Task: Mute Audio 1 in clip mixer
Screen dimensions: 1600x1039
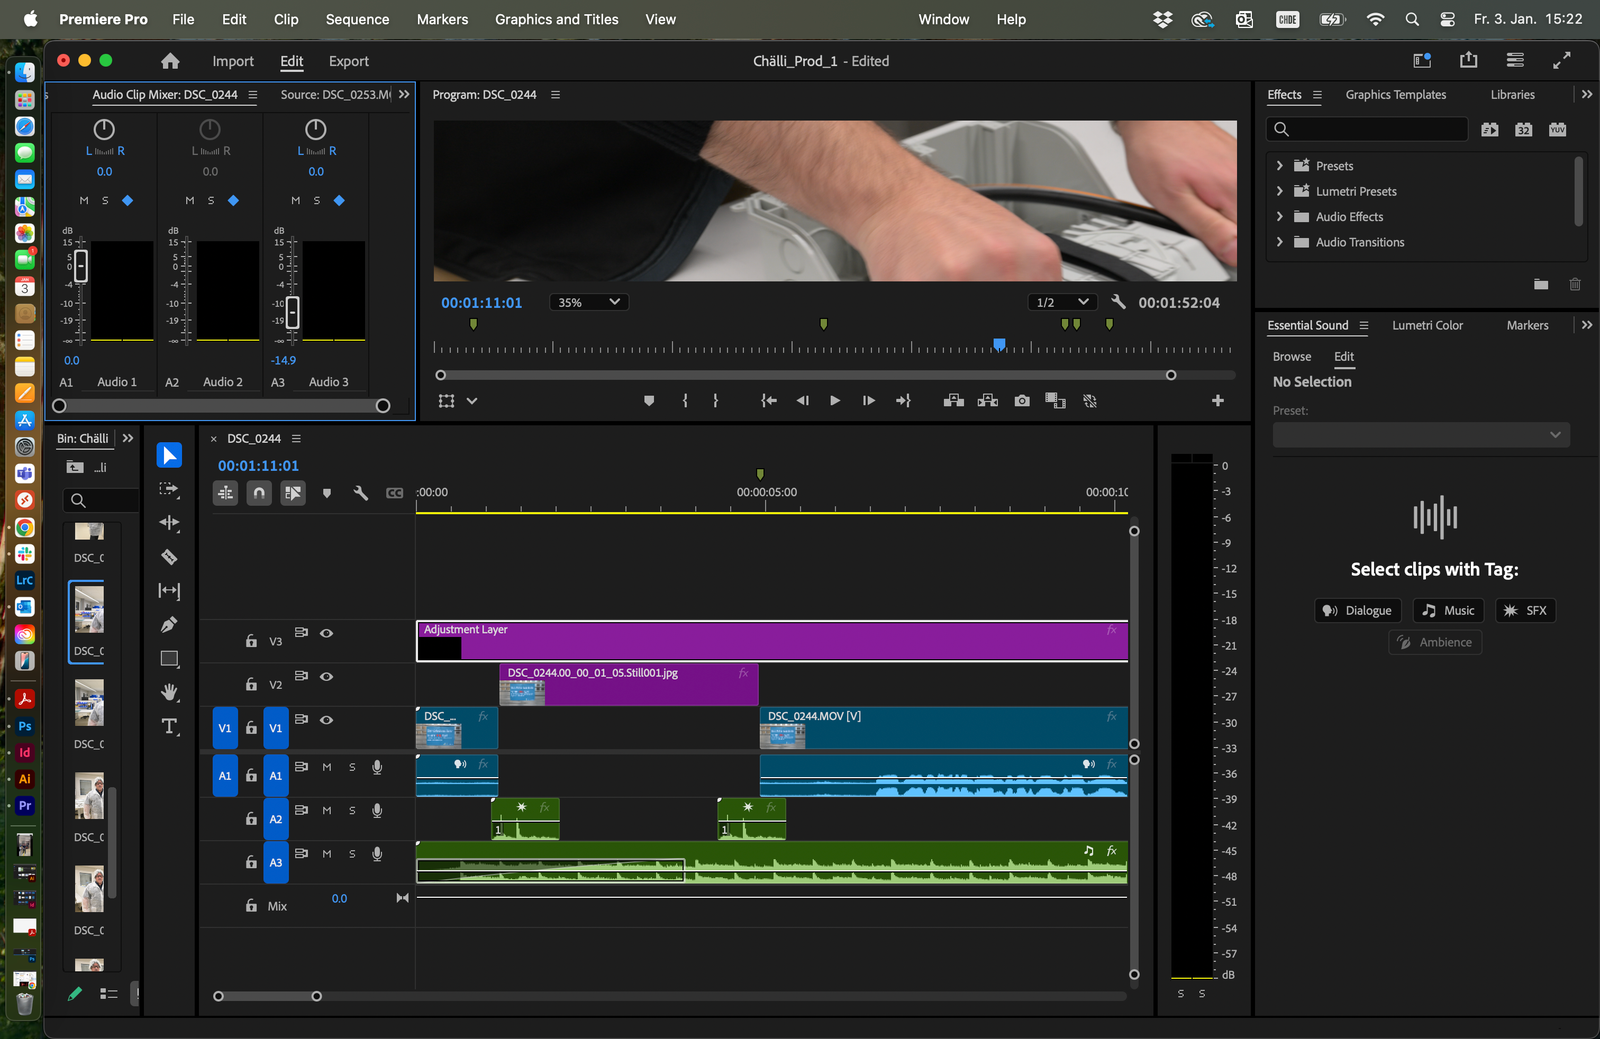Action: coord(84,201)
